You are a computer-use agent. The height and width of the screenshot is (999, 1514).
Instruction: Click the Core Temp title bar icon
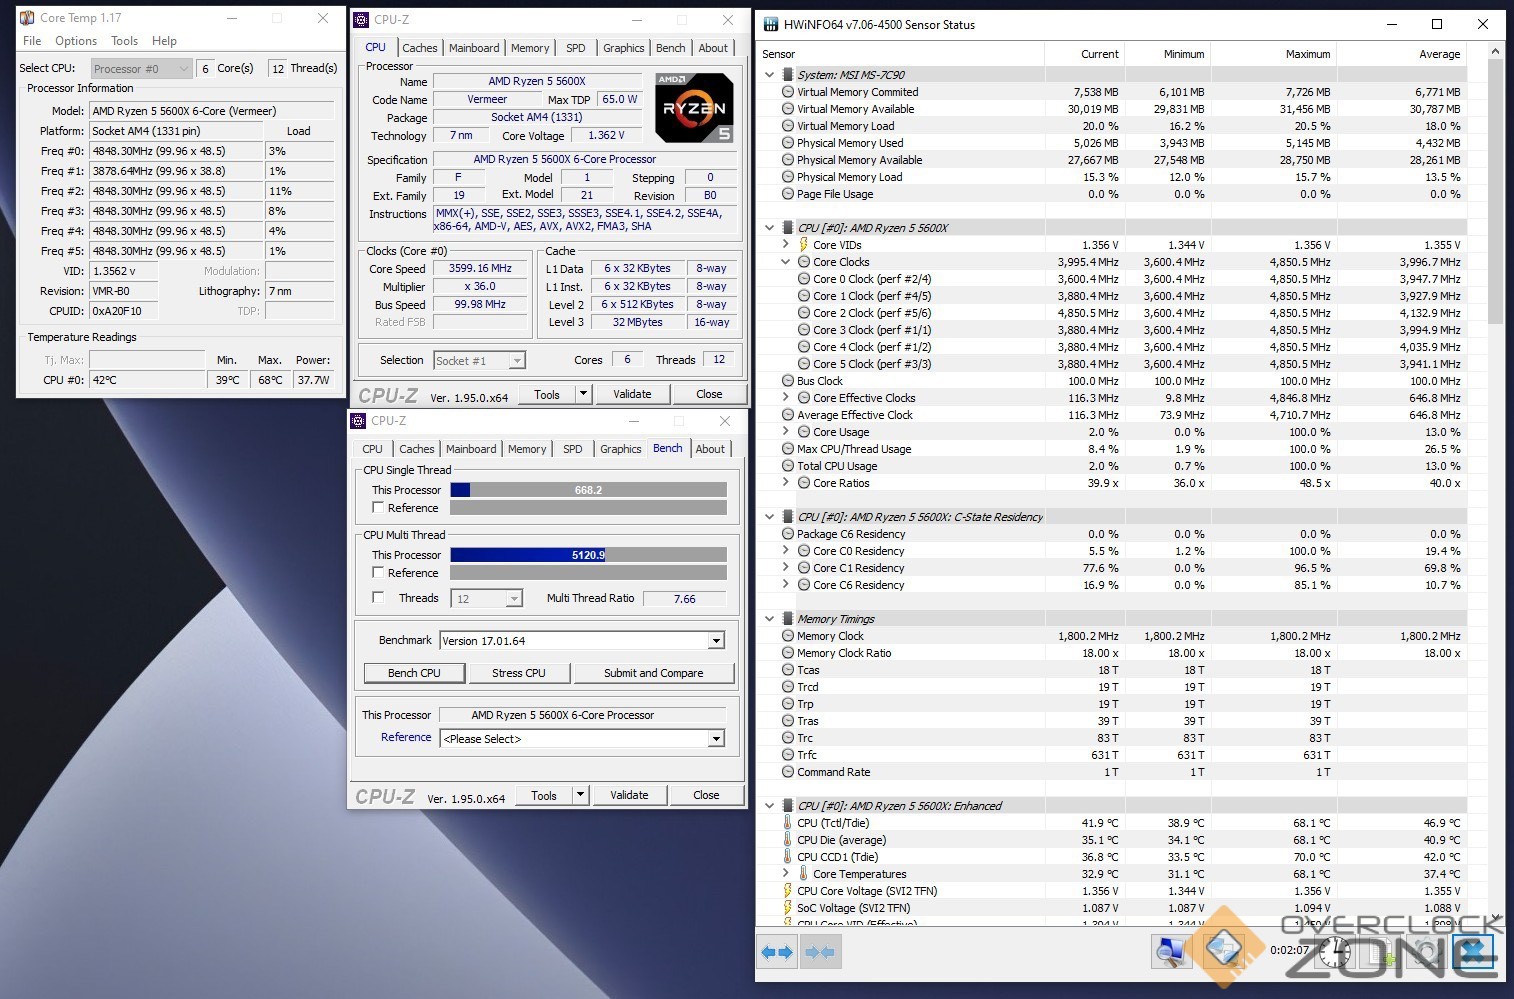[x=27, y=18]
